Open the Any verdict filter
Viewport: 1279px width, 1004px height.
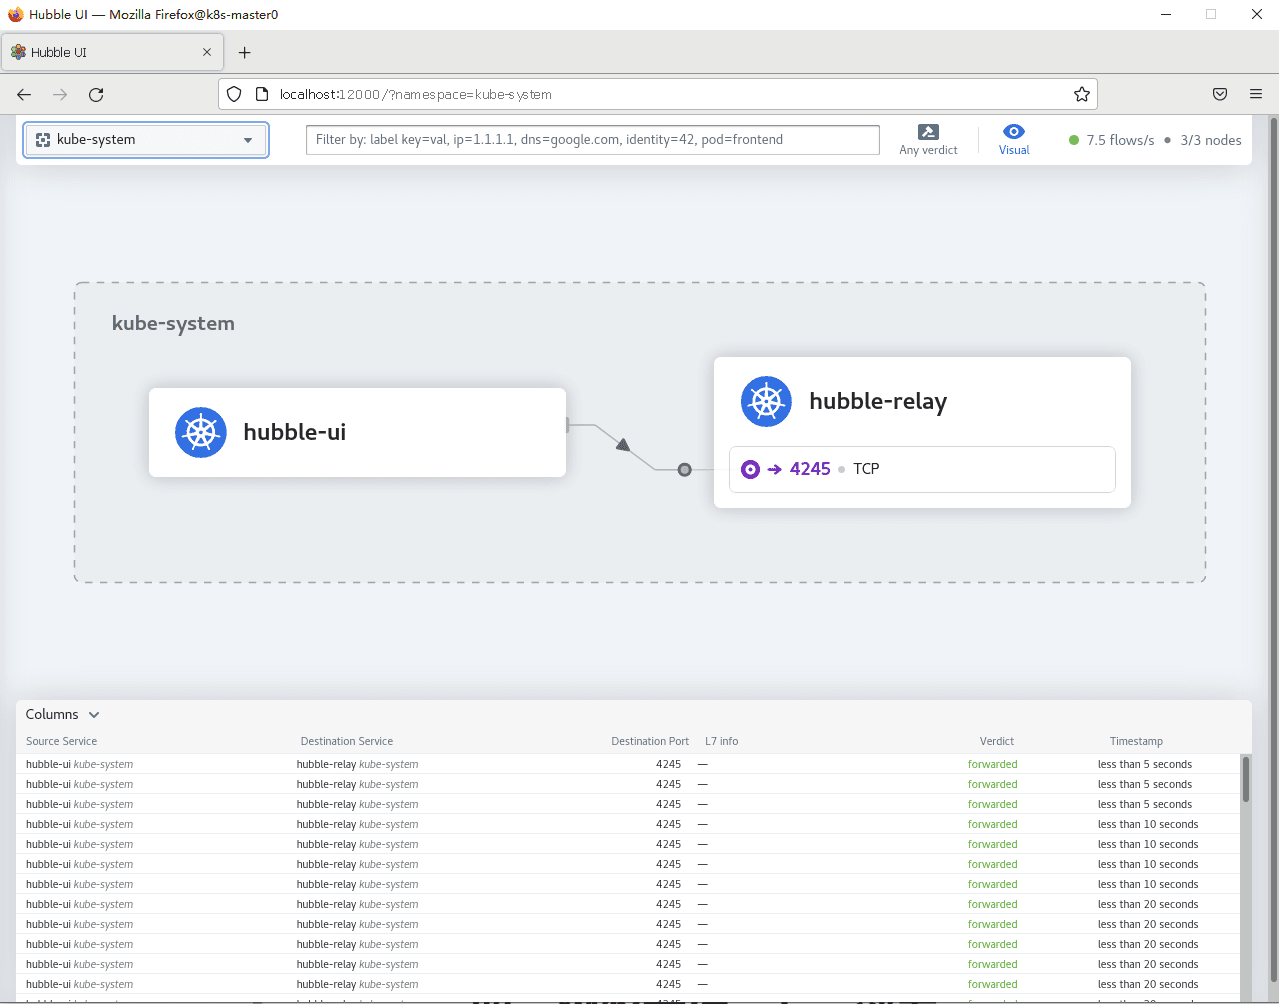pyautogui.click(x=928, y=140)
